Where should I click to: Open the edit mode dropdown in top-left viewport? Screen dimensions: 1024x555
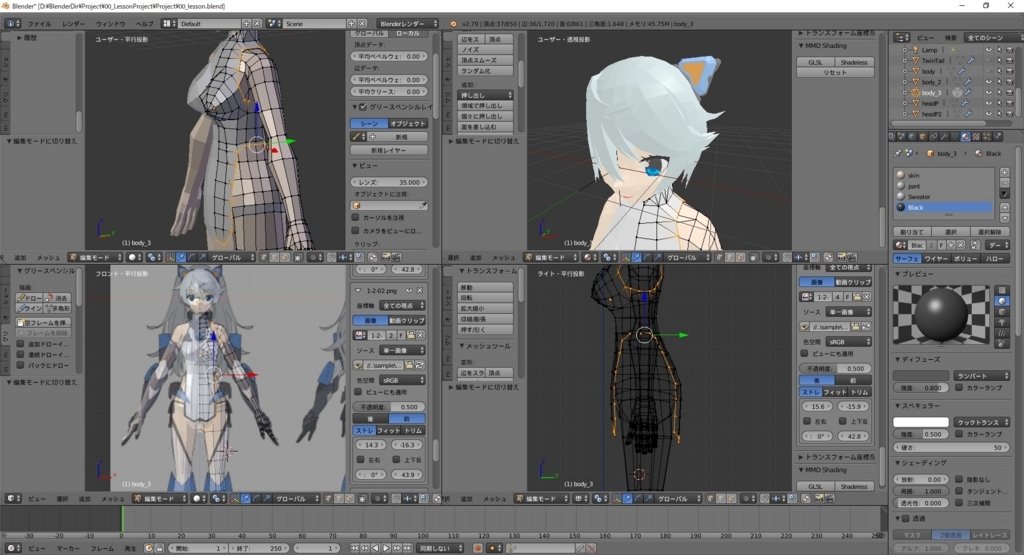(95, 257)
